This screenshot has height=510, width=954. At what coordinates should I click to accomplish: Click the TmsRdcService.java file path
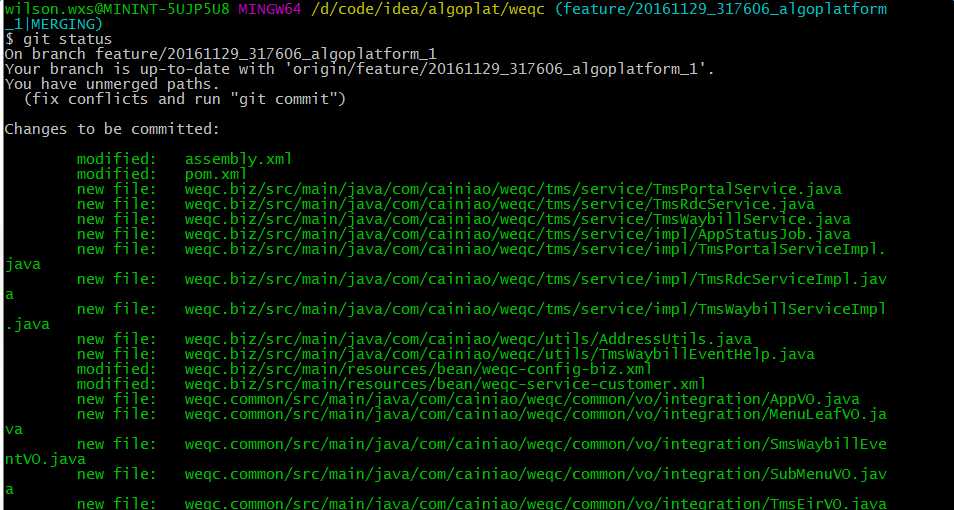coord(500,204)
